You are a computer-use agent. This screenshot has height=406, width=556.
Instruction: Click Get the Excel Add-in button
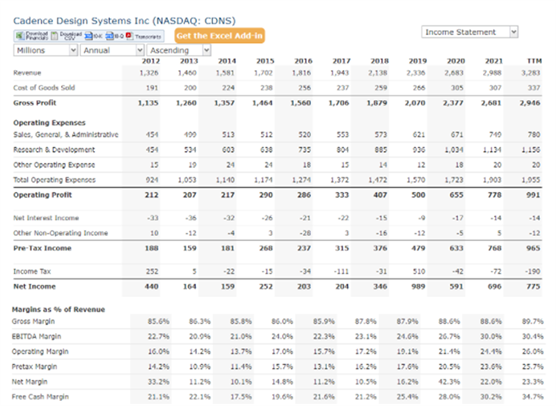tap(219, 35)
